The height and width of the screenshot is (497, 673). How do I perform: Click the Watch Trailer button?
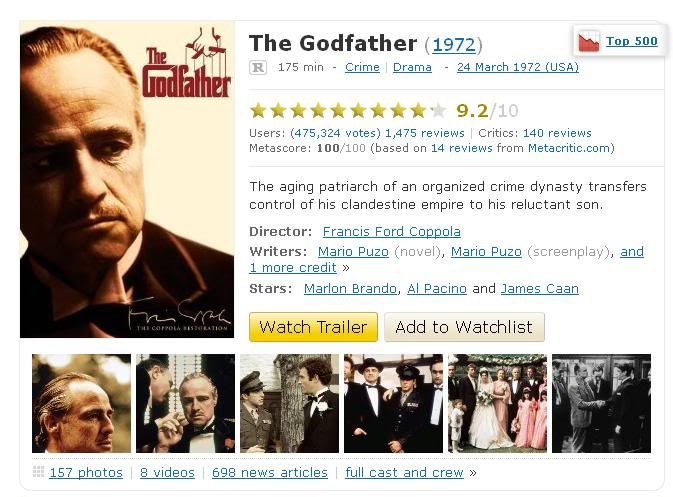313,327
